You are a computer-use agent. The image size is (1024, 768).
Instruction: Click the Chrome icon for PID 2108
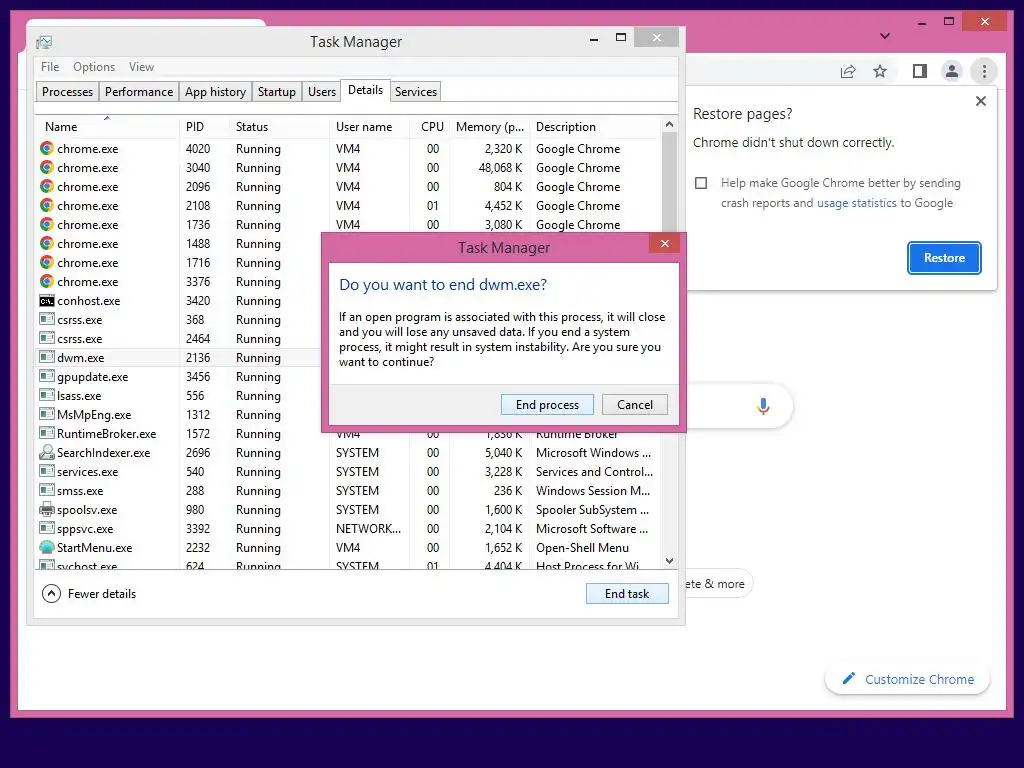click(x=46, y=205)
